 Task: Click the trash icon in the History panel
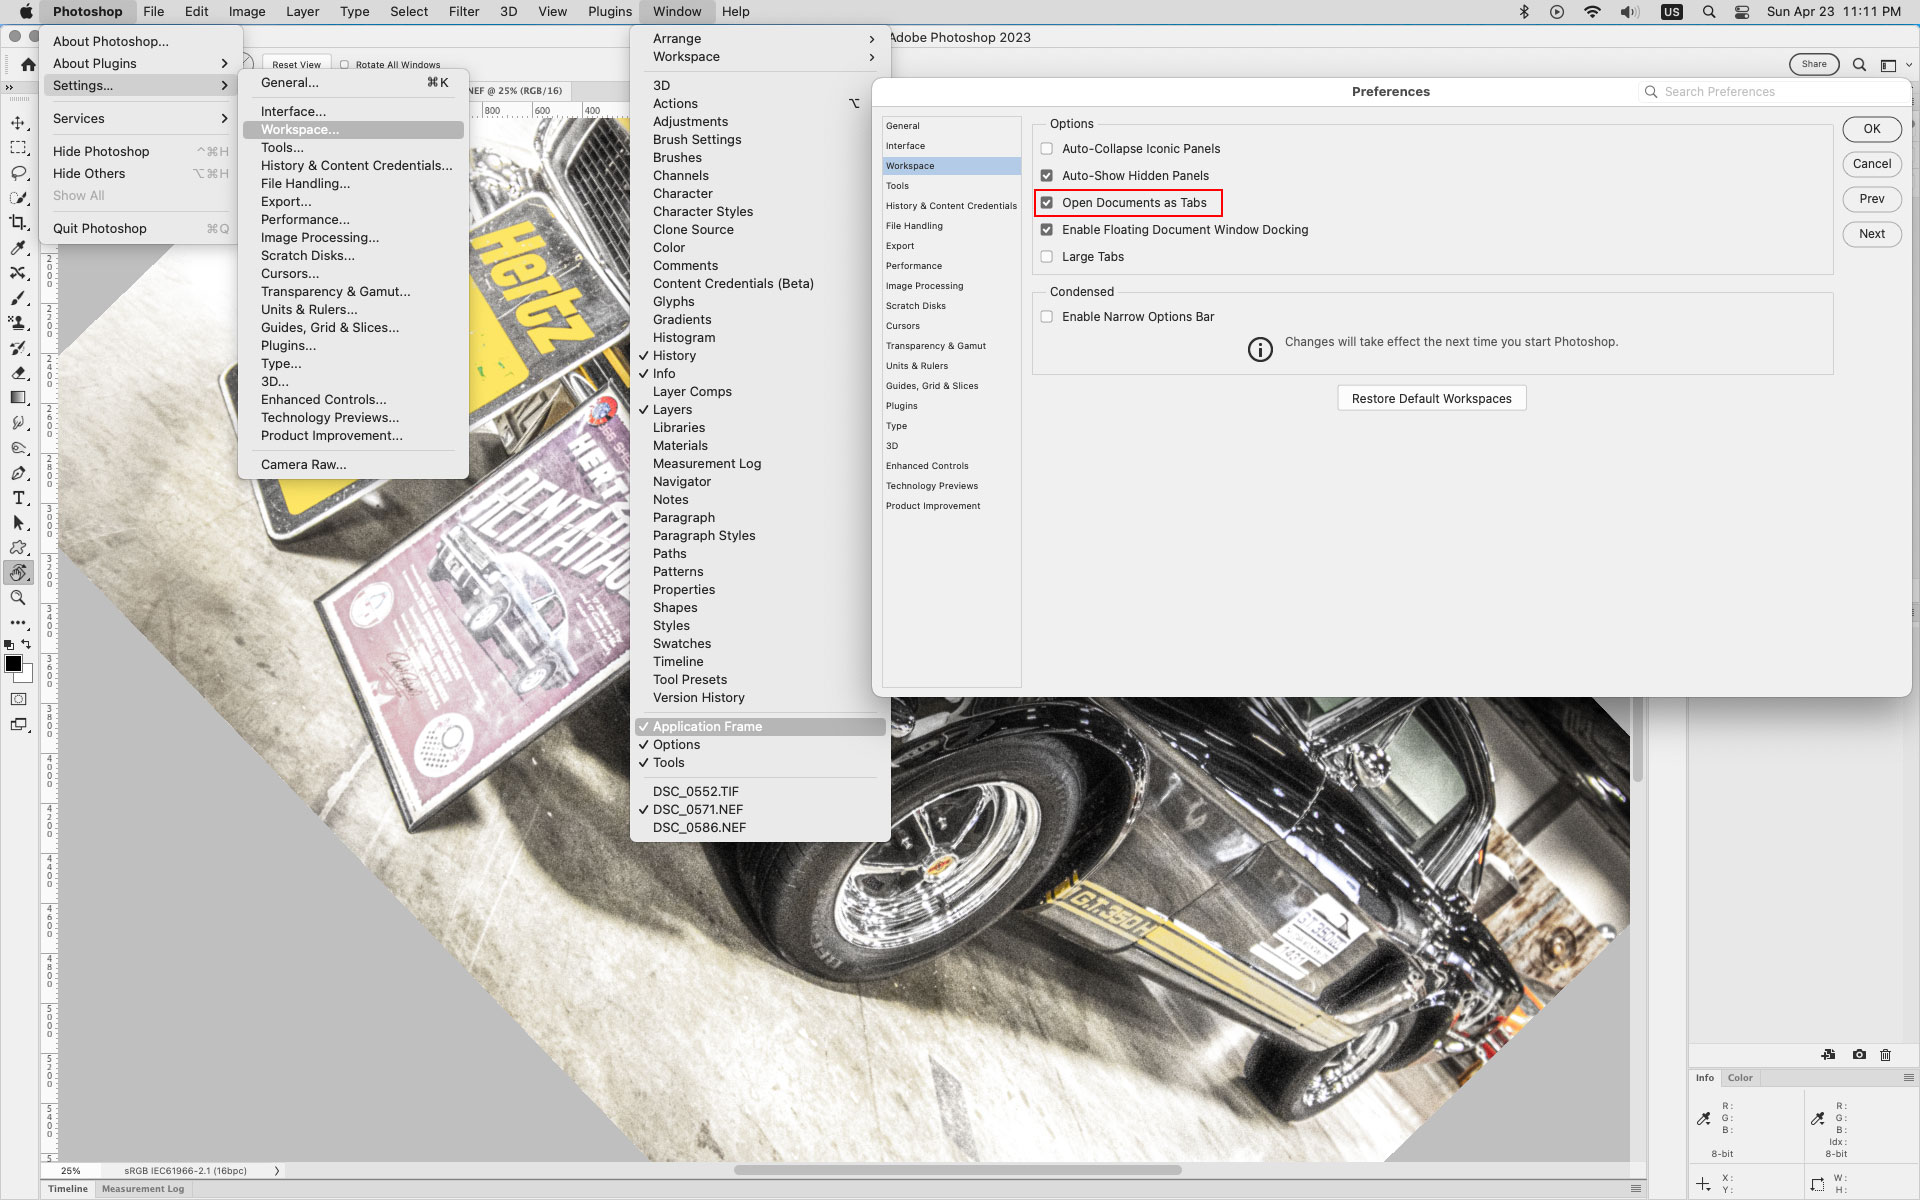[1886, 1055]
